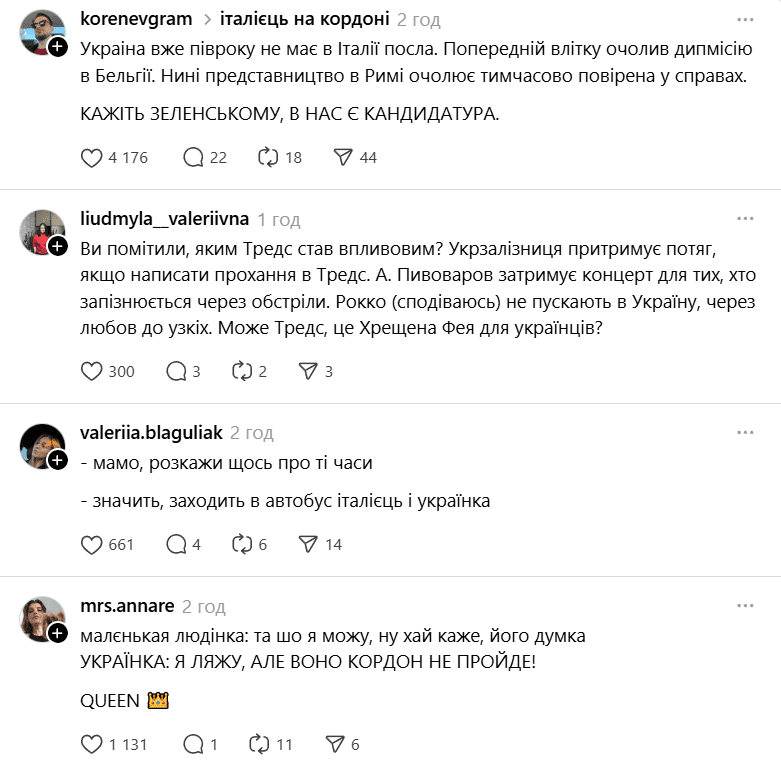Open the 'італієць на кордоні' topic
This screenshot has height=764, width=781.
point(304,20)
